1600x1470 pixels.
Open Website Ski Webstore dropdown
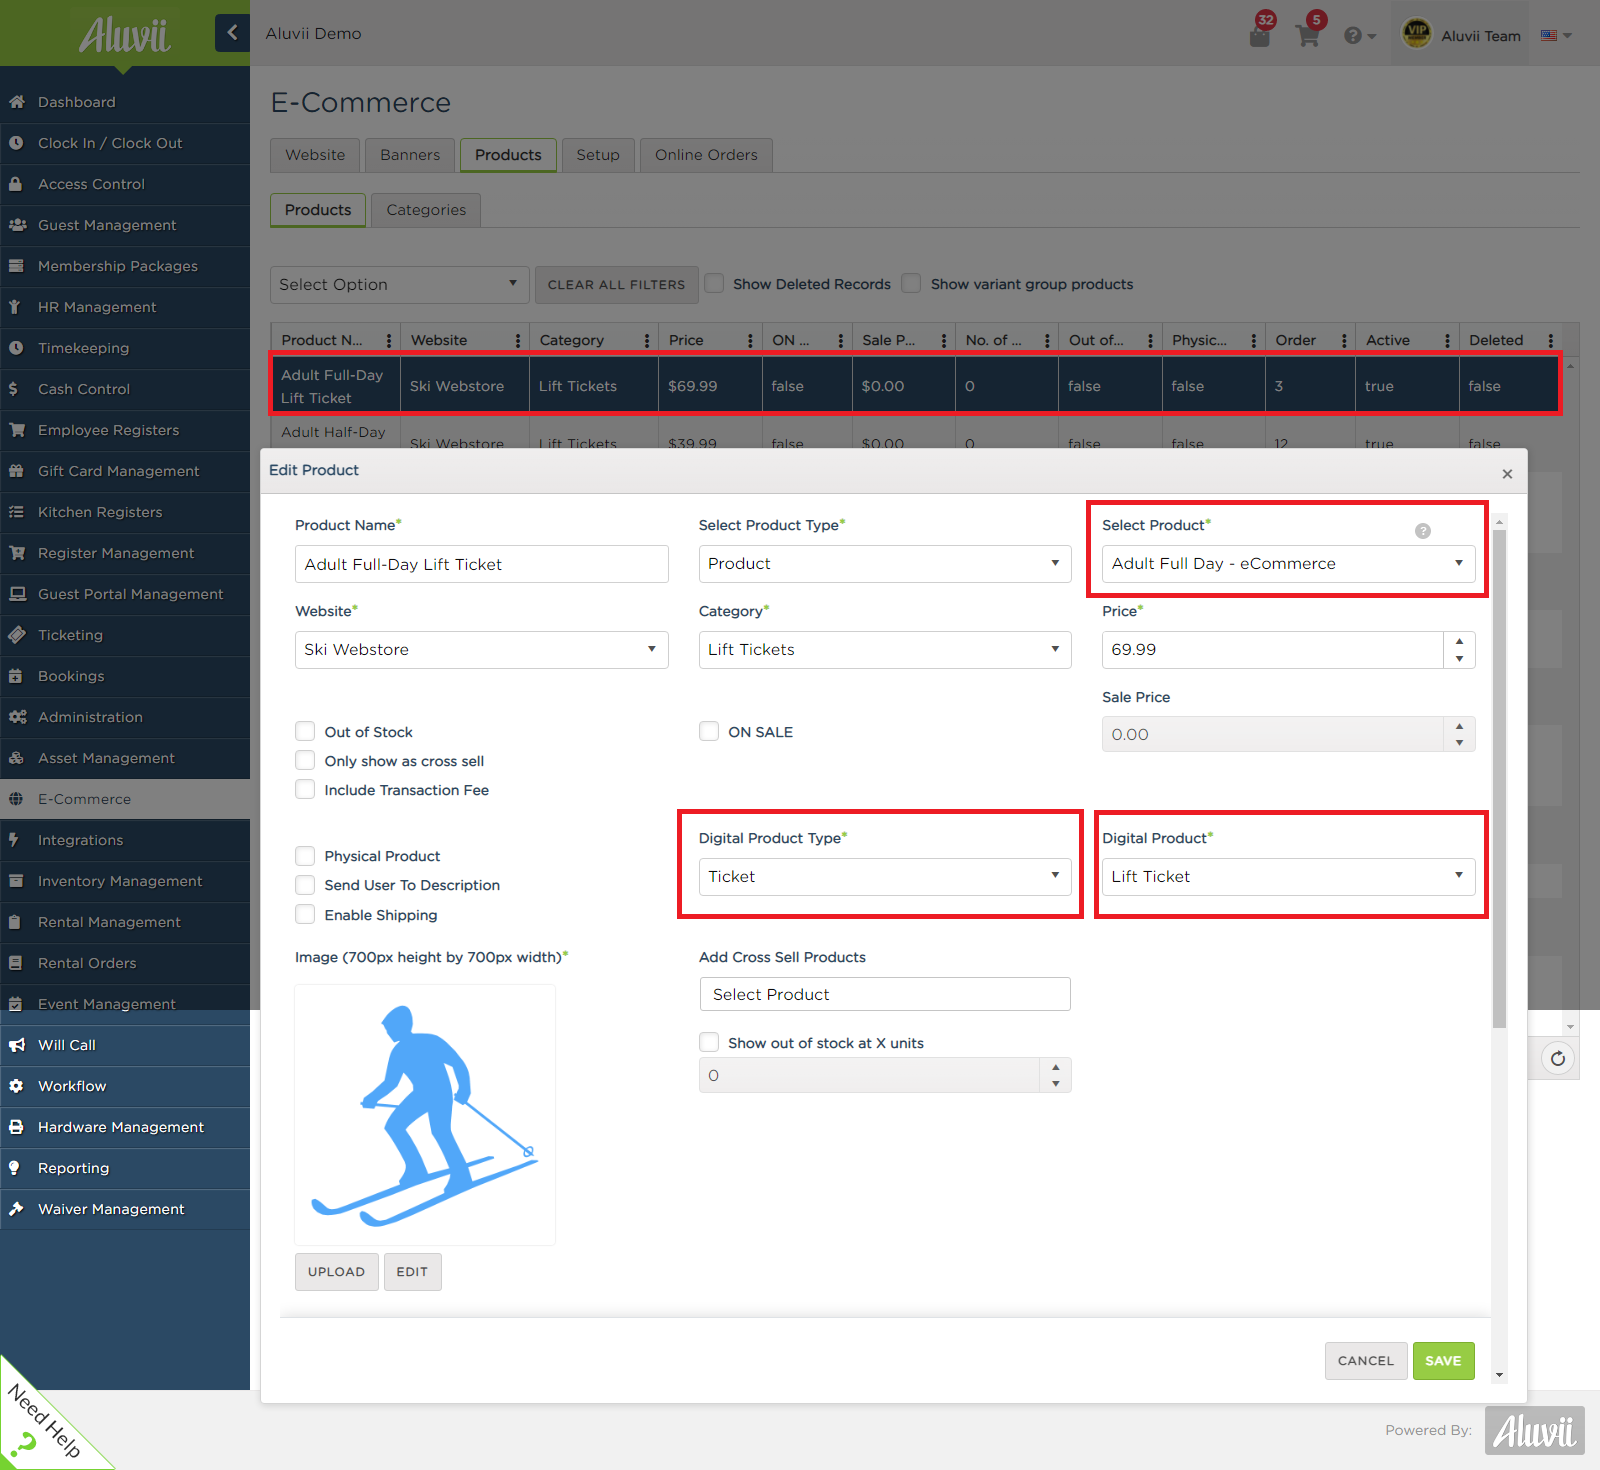[x=481, y=650]
